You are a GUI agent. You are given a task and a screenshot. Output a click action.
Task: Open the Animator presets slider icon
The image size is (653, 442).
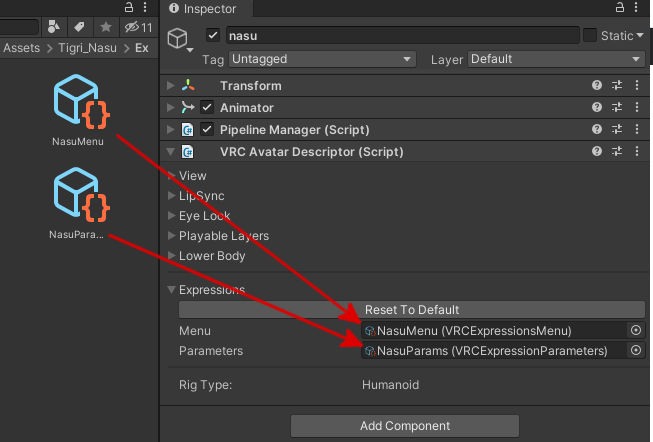click(x=617, y=107)
